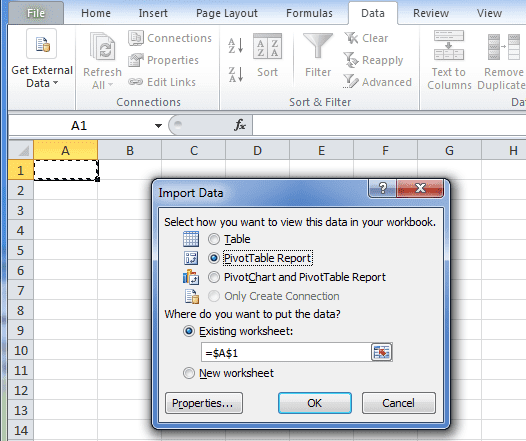This screenshot has height=441, width=526.
Task: Click the Name Box showing A1
Action: coord(79,126)
